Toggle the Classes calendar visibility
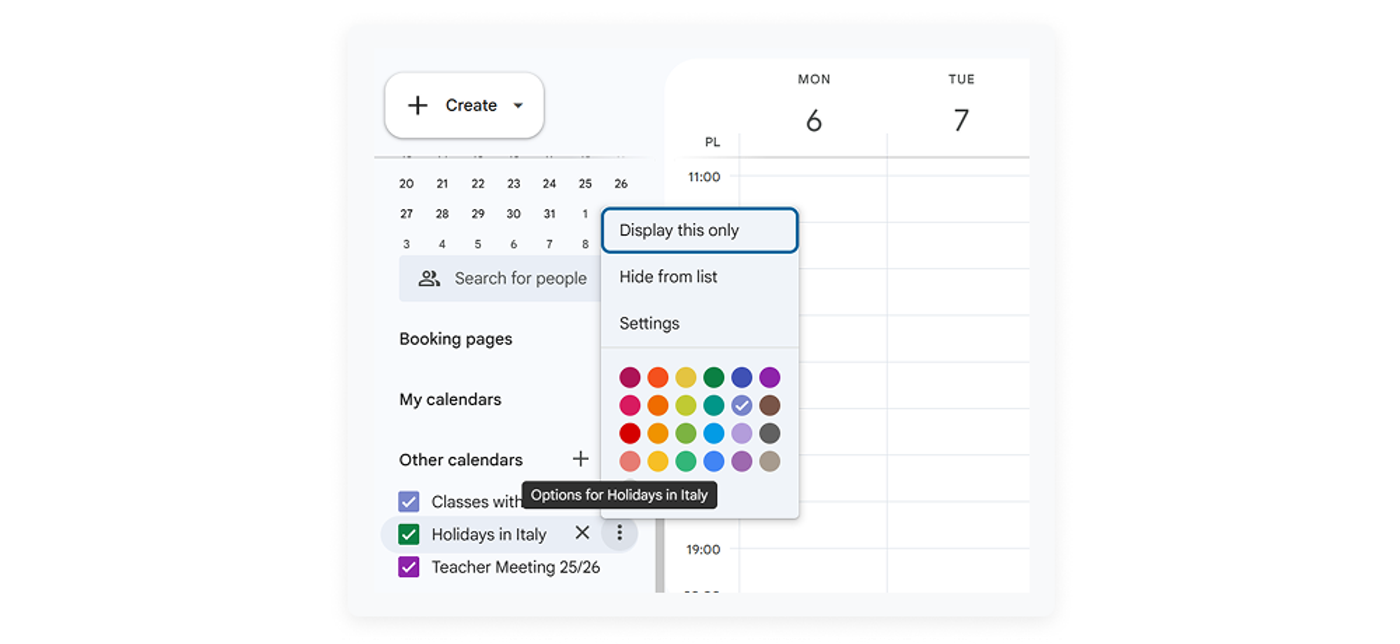This screenshot has height=644, width=1400. (408, 500)
